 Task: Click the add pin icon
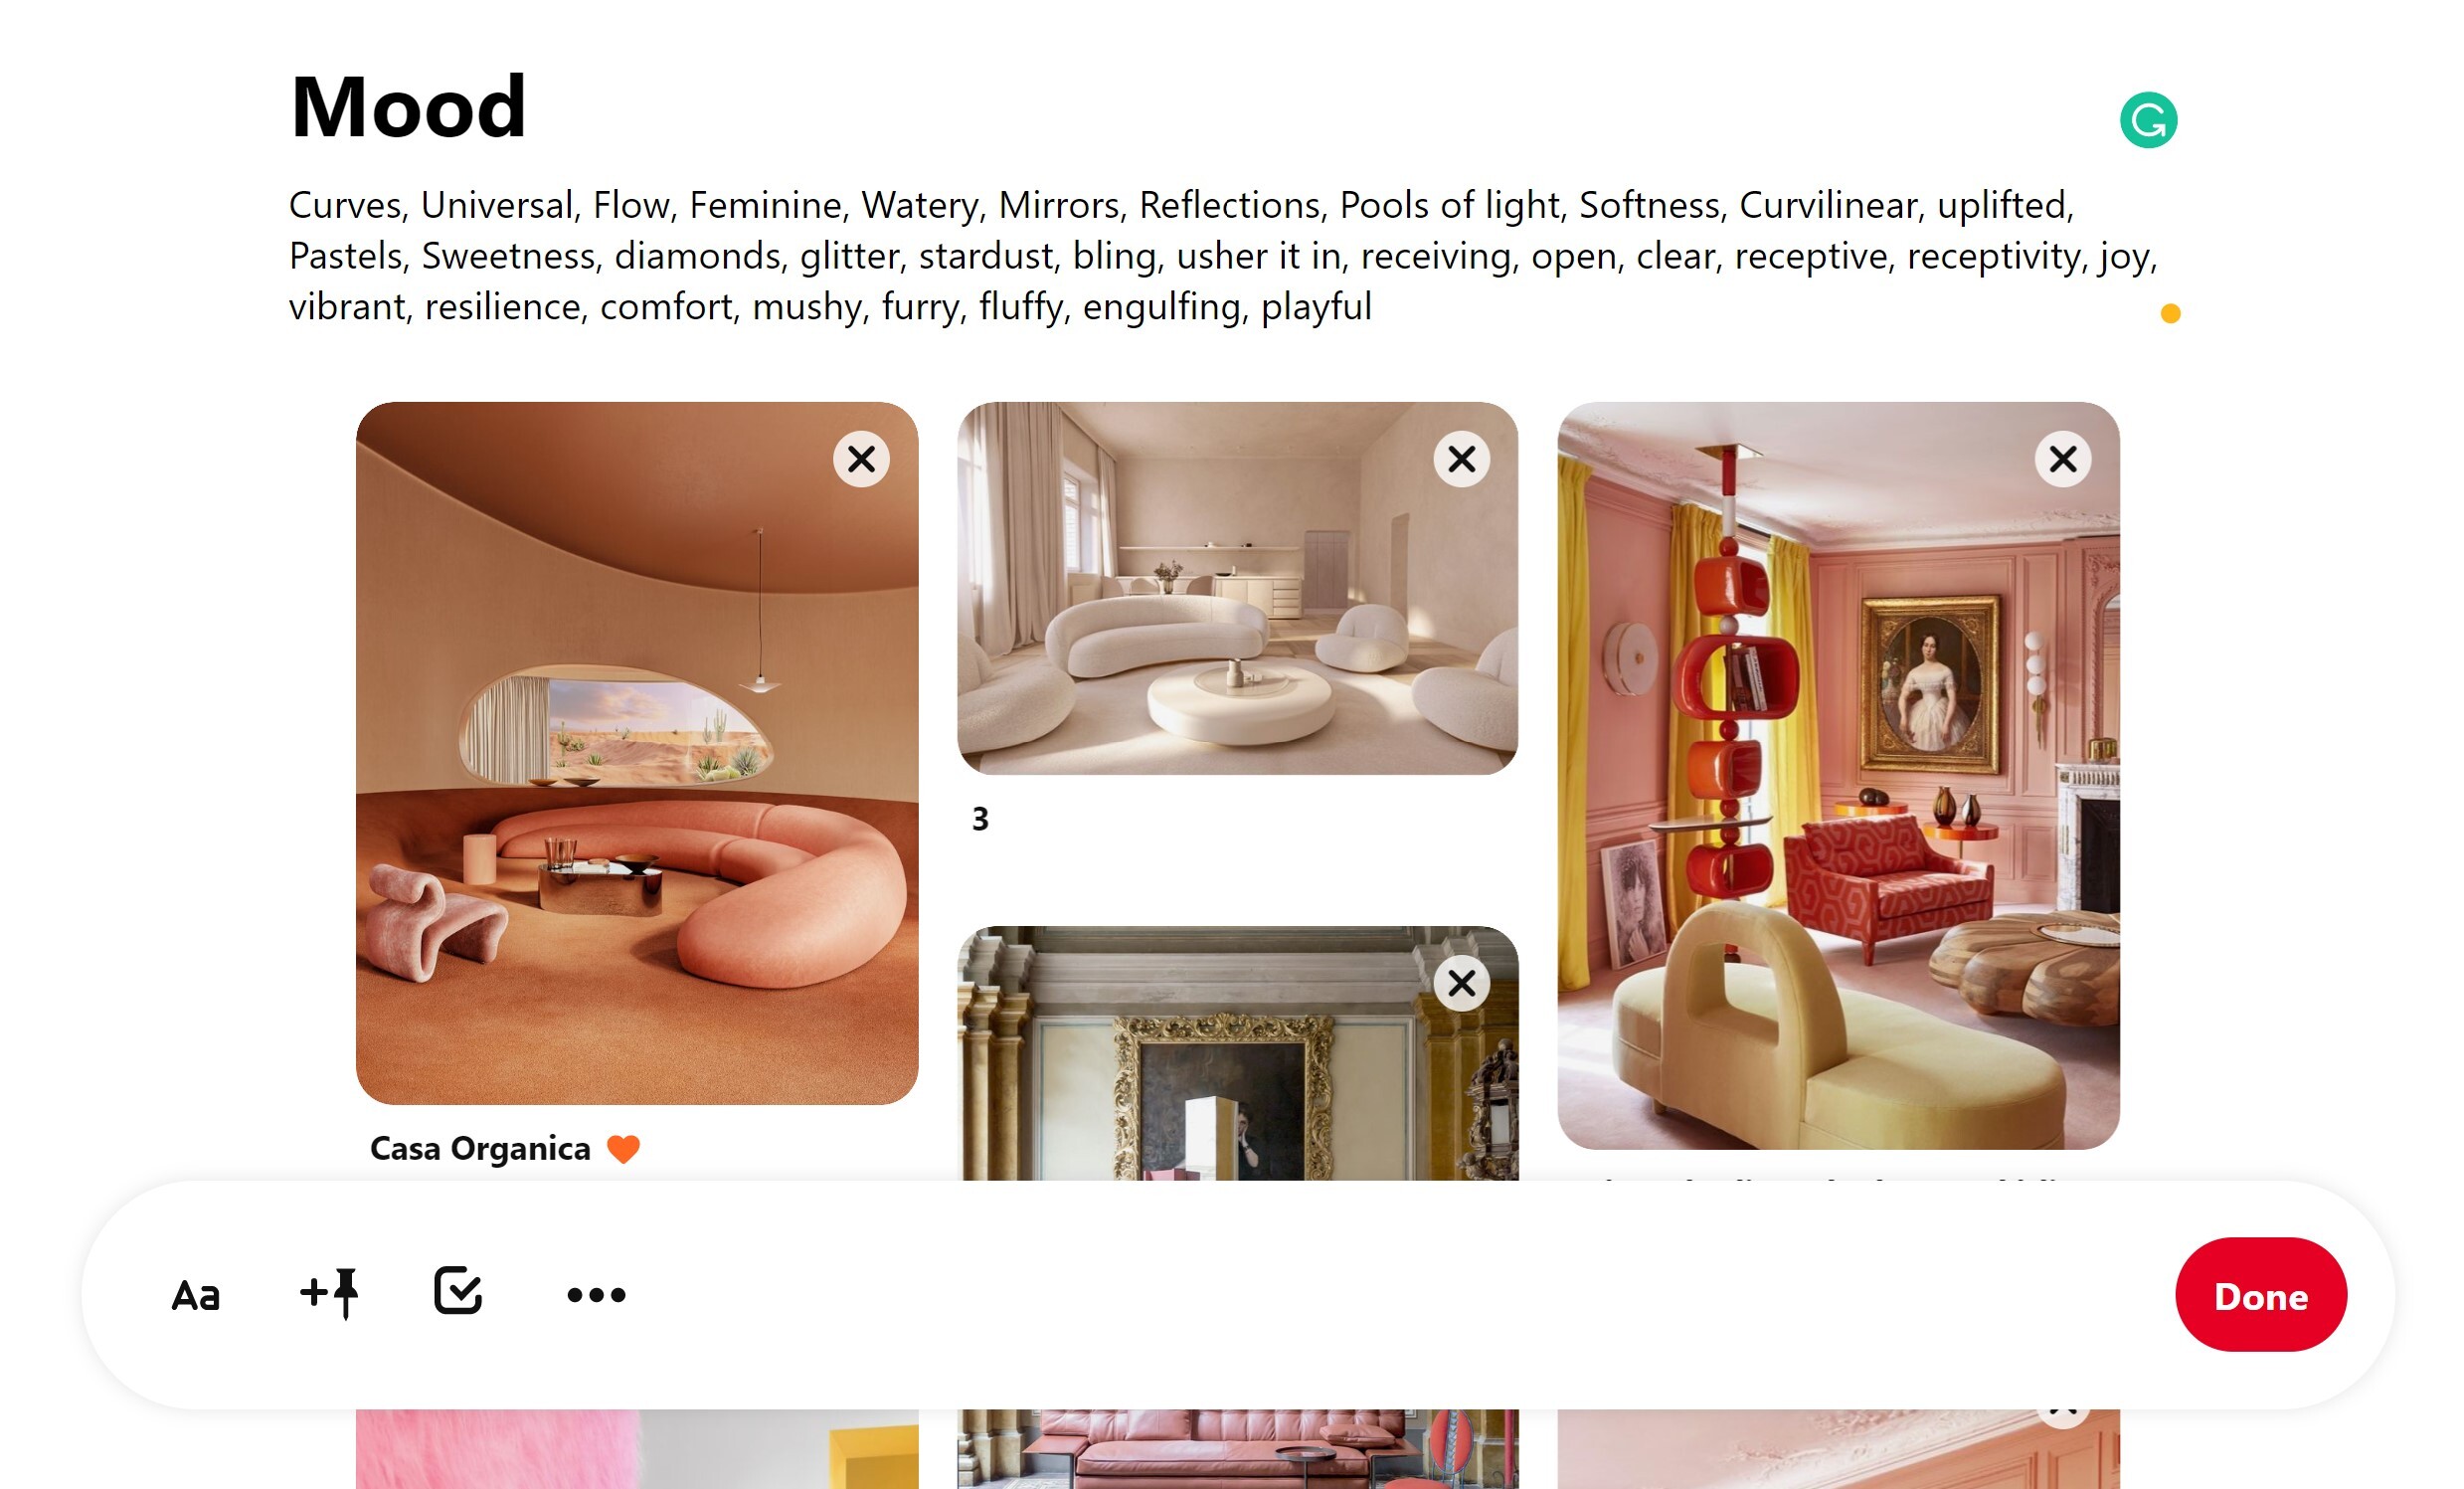329,1294
